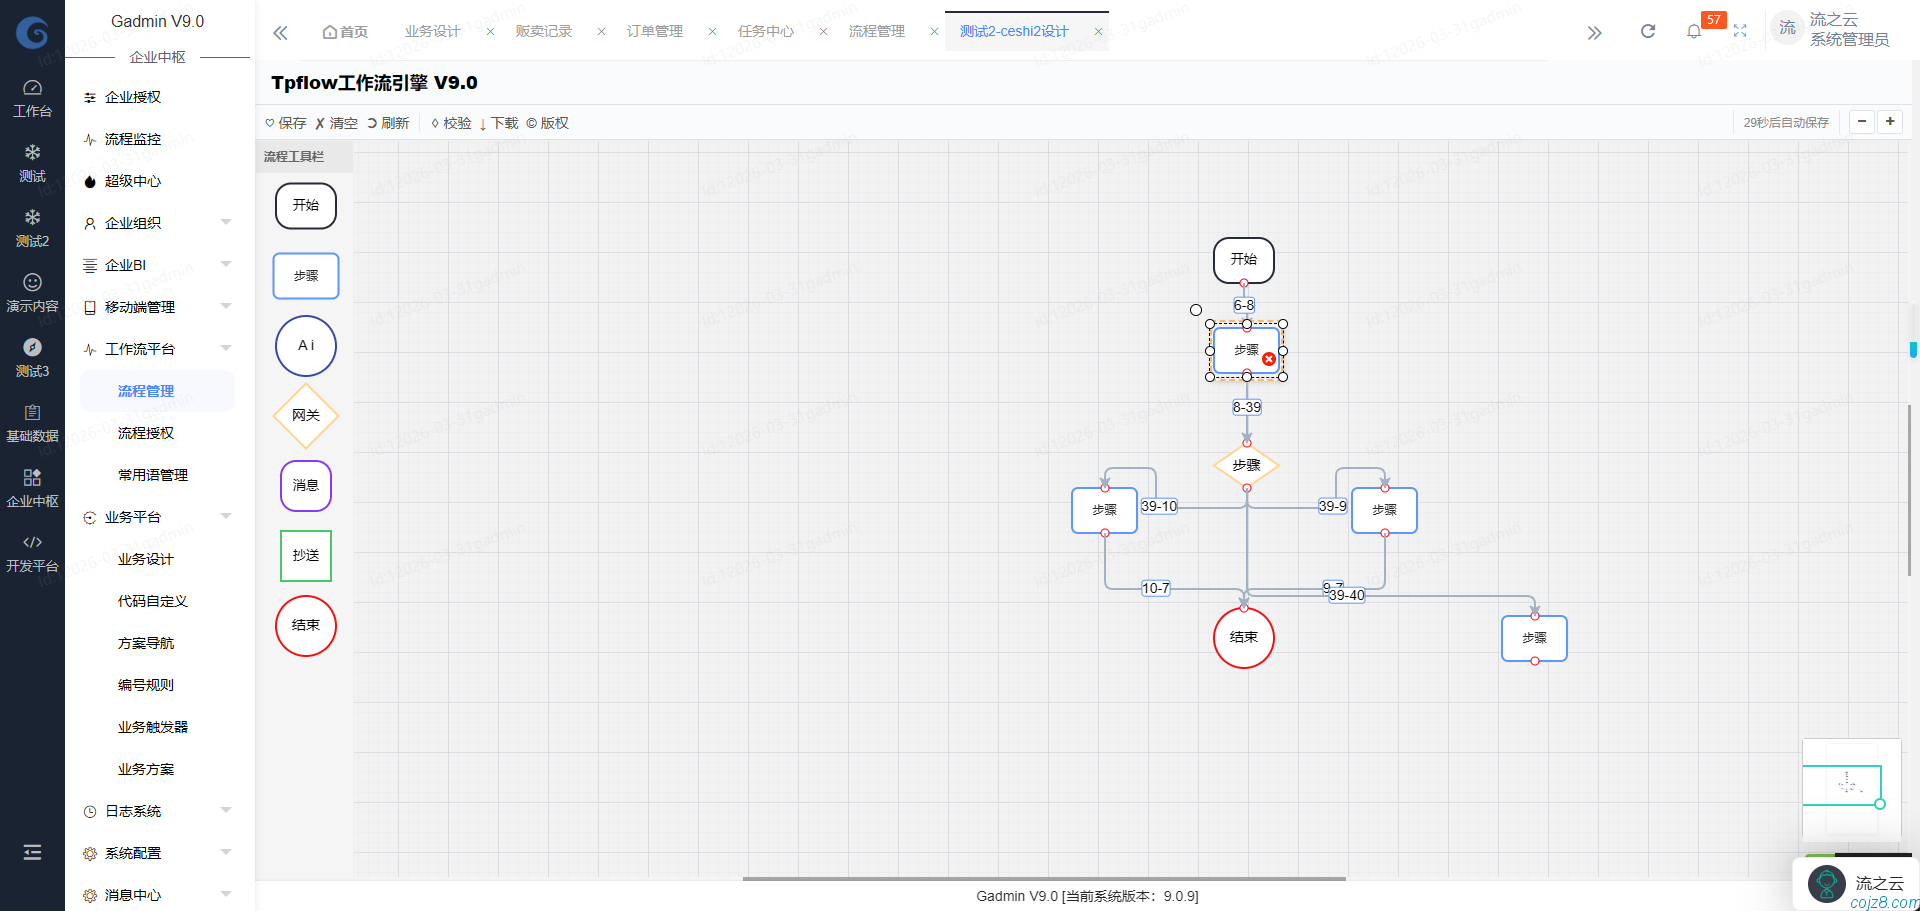The height and width of the screenshot is (911, 1920).
Task: Zoom in canvas with plus button
Action: [x=1890, y=122]
